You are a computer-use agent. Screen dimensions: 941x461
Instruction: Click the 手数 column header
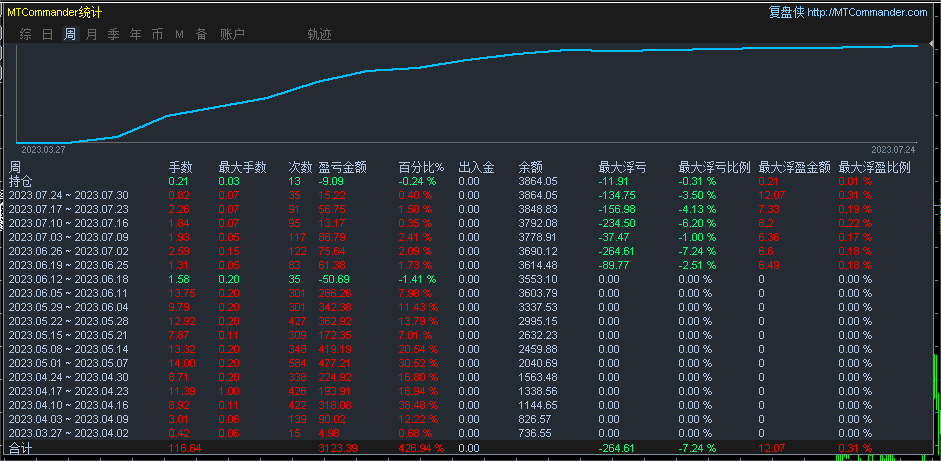tap(180, 167)
